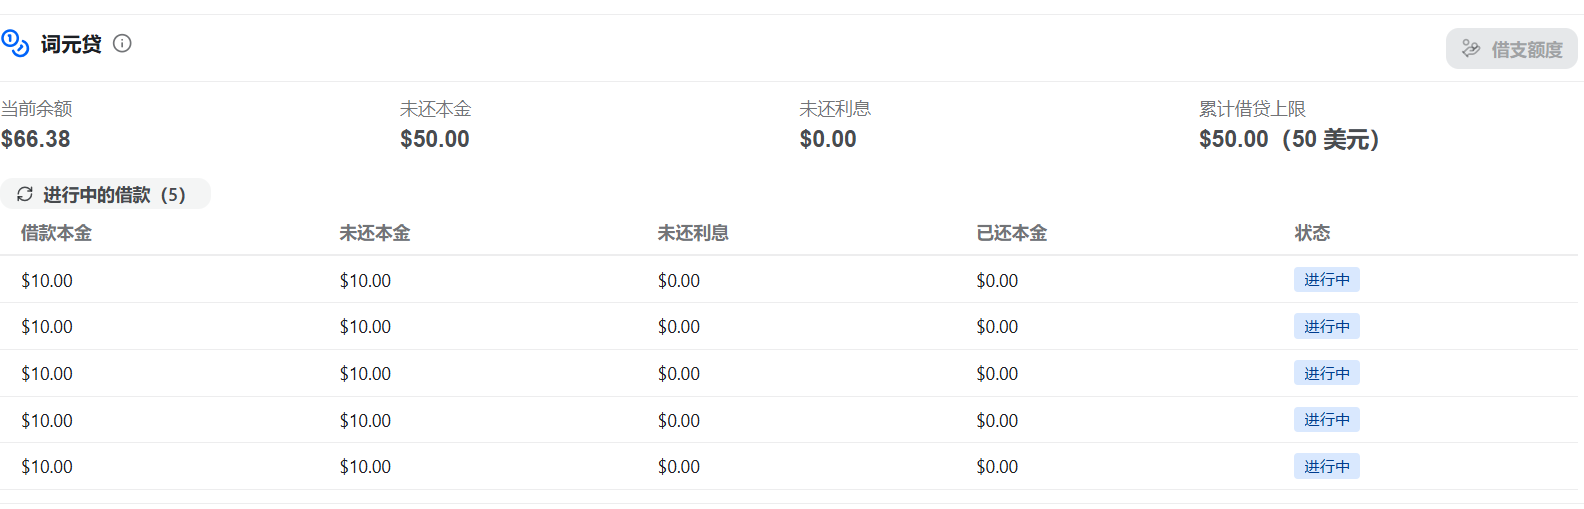Click the 借支额度 button
Screen dimensions: 1584x509
pos(1511,49)
